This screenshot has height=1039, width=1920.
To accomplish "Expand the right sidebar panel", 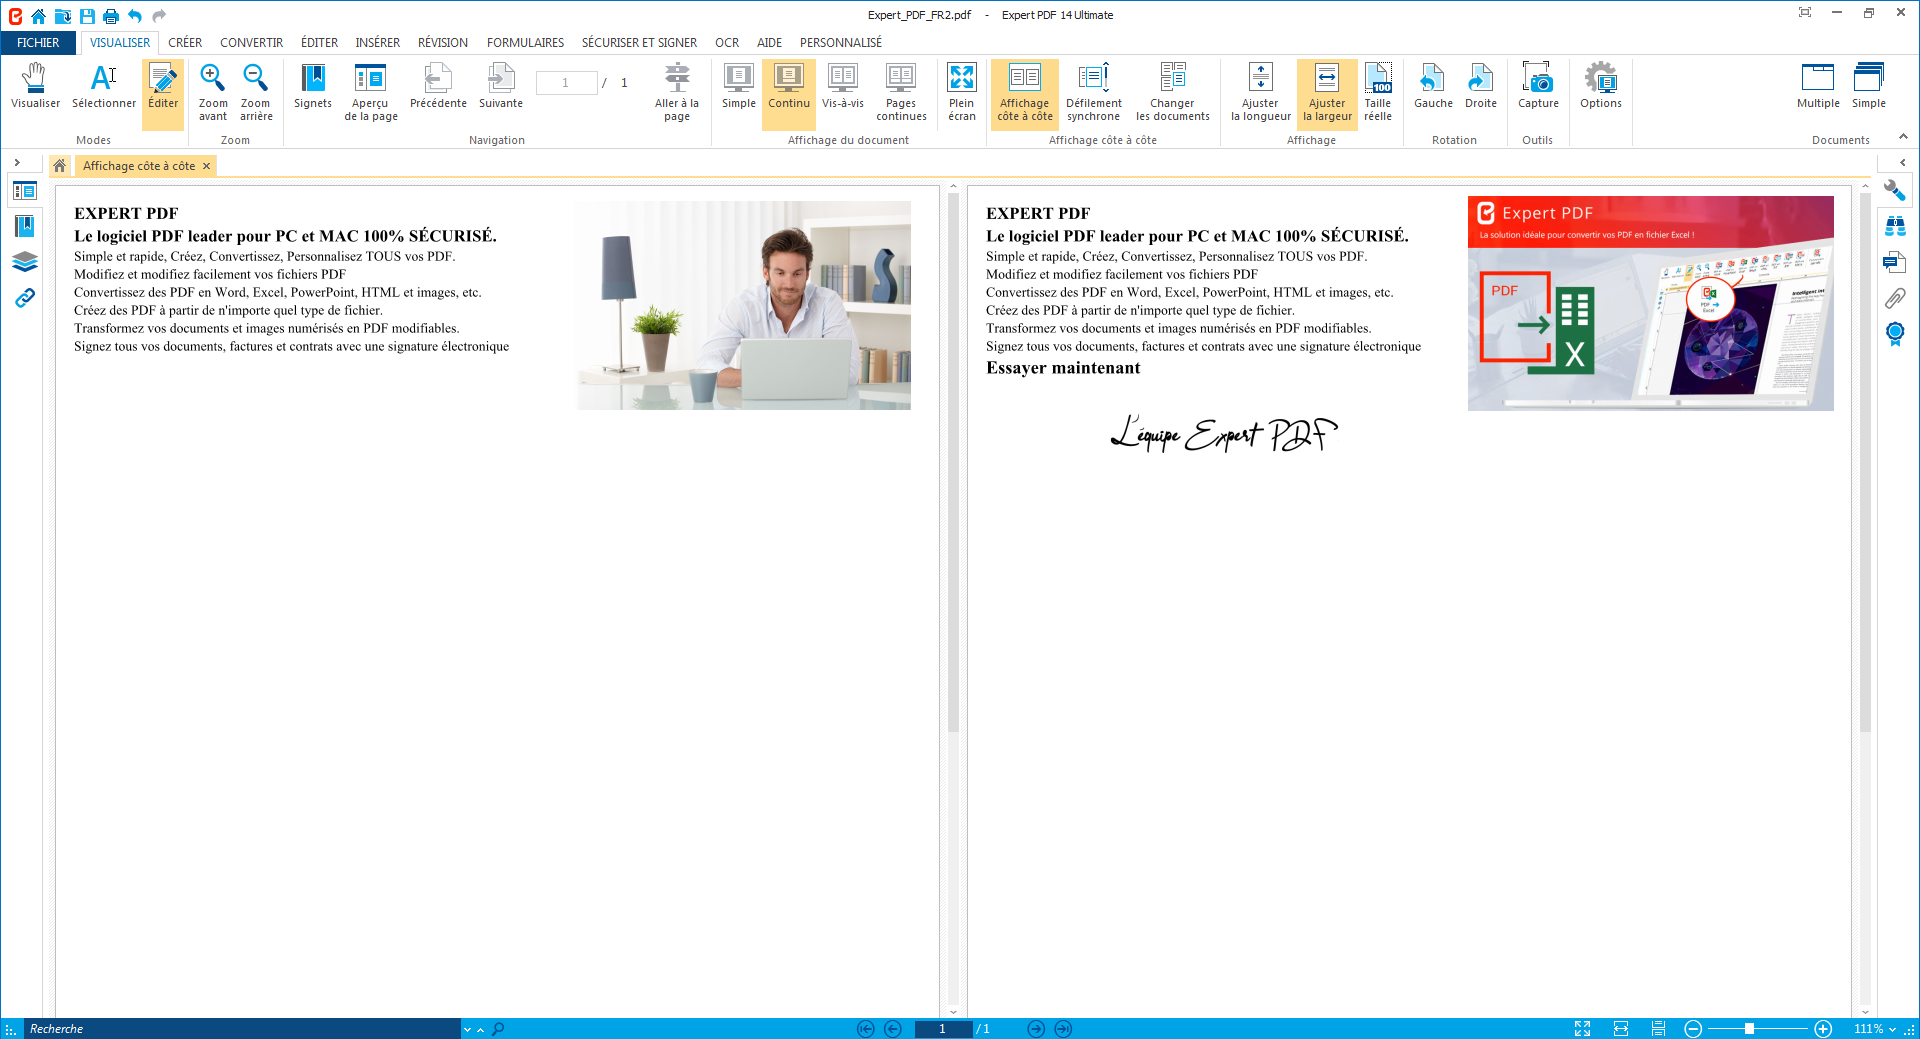I will click(1902, 162).
